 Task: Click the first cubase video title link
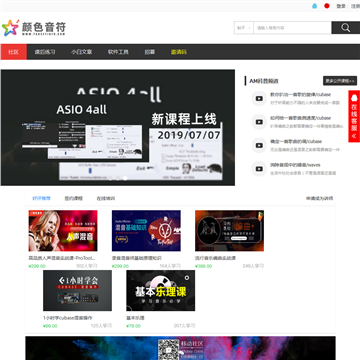(300, 95)
